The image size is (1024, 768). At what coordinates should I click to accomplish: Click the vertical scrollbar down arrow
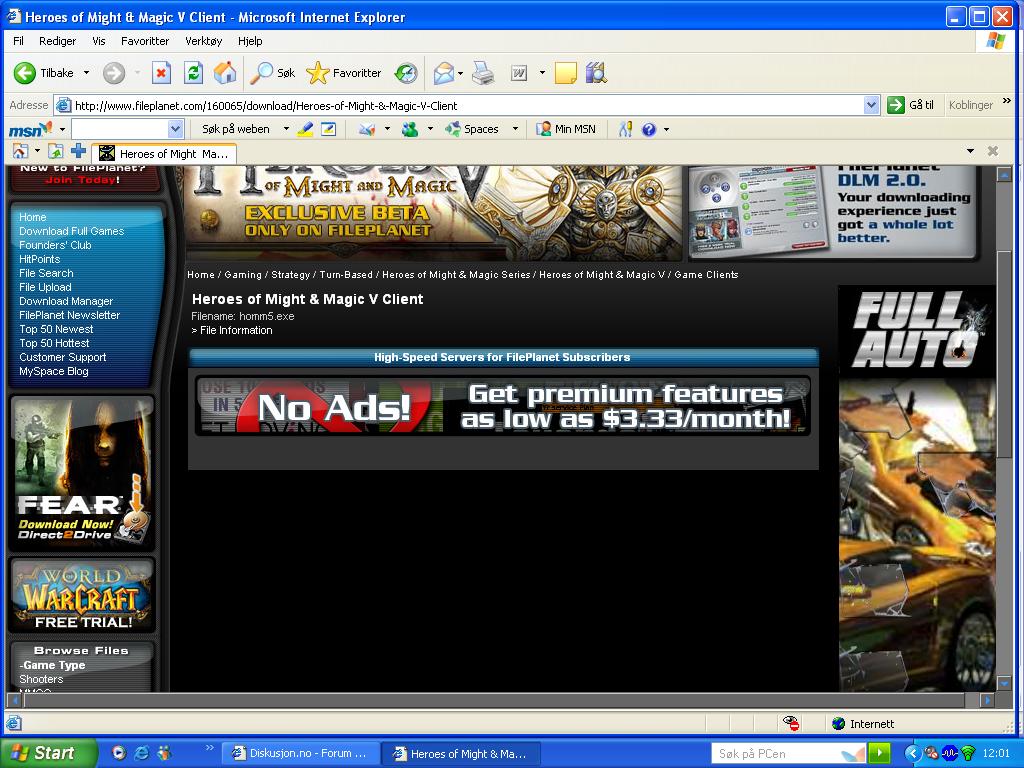point(1004,682)
